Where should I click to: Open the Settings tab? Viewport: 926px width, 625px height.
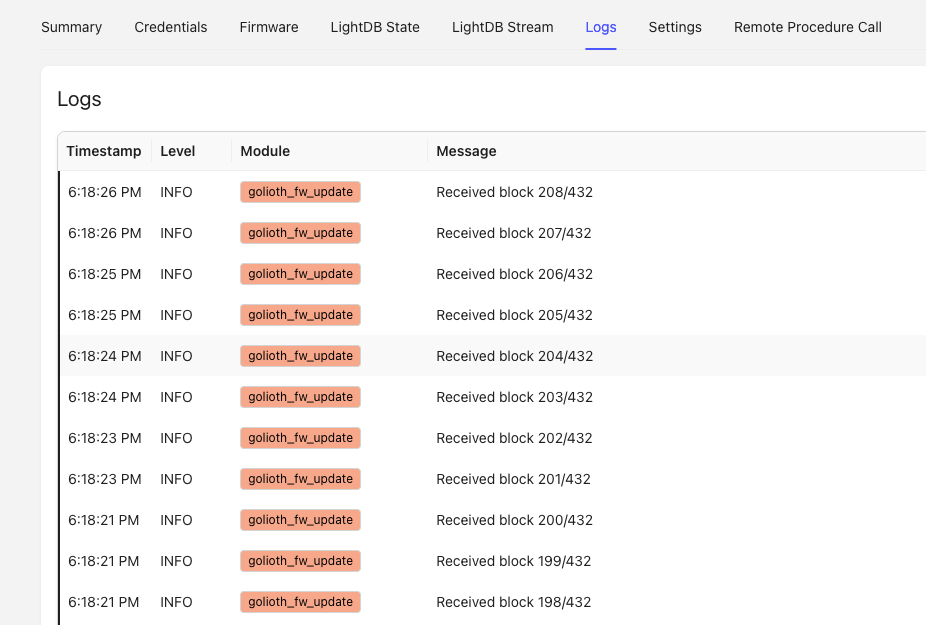pos(675,27)
